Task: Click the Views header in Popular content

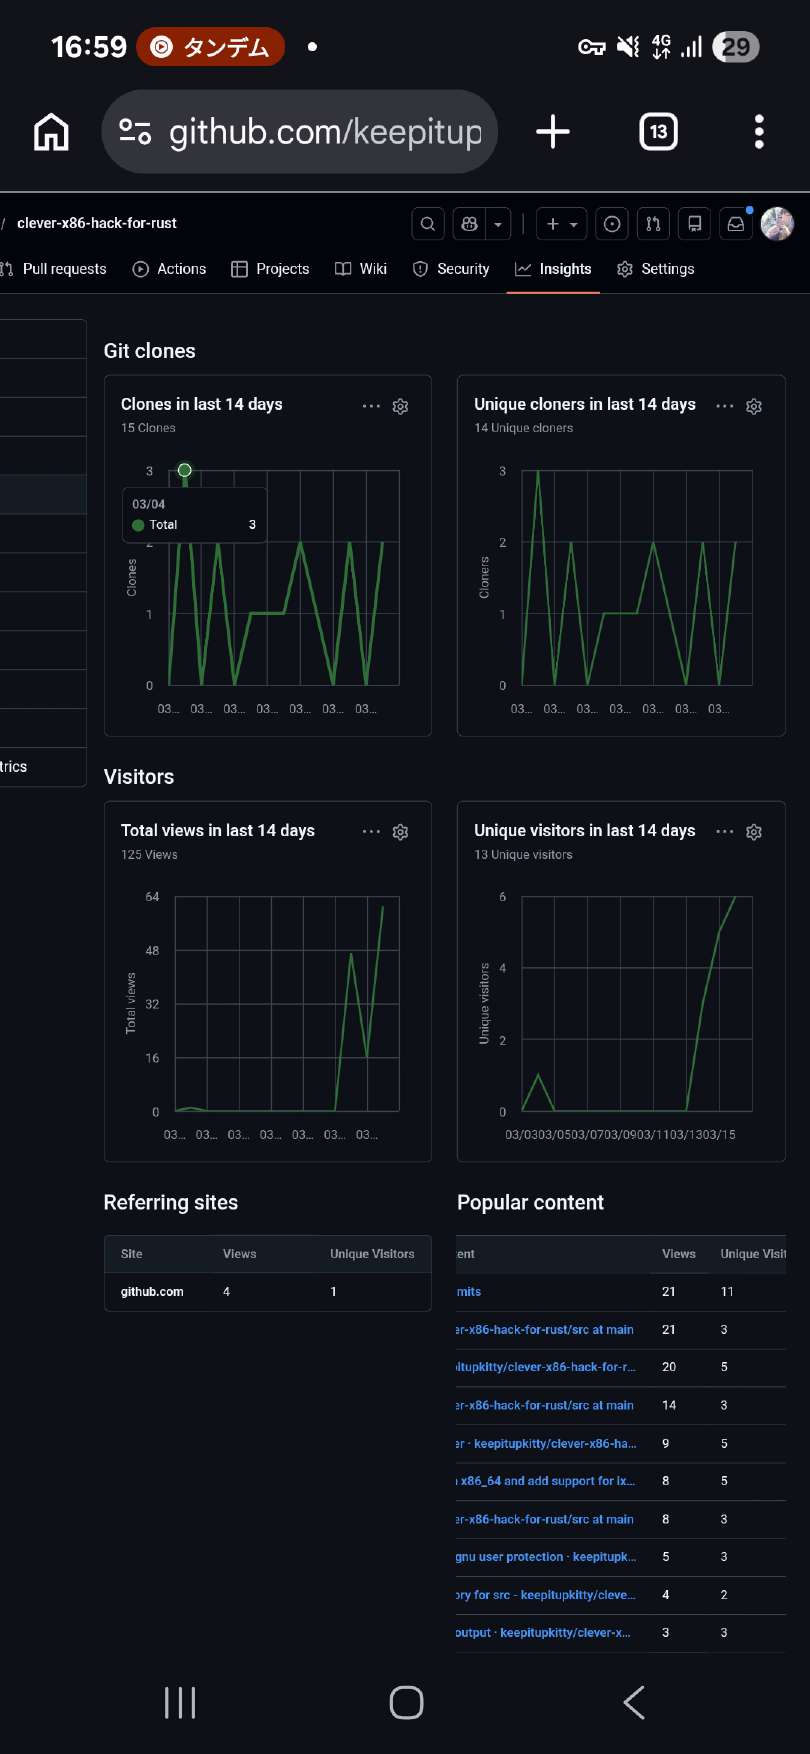Action: tap(679, 1254)
